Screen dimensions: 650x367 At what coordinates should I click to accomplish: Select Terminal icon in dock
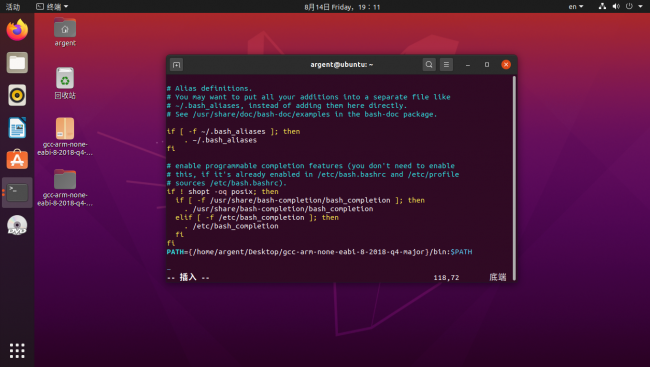(17, 192)
